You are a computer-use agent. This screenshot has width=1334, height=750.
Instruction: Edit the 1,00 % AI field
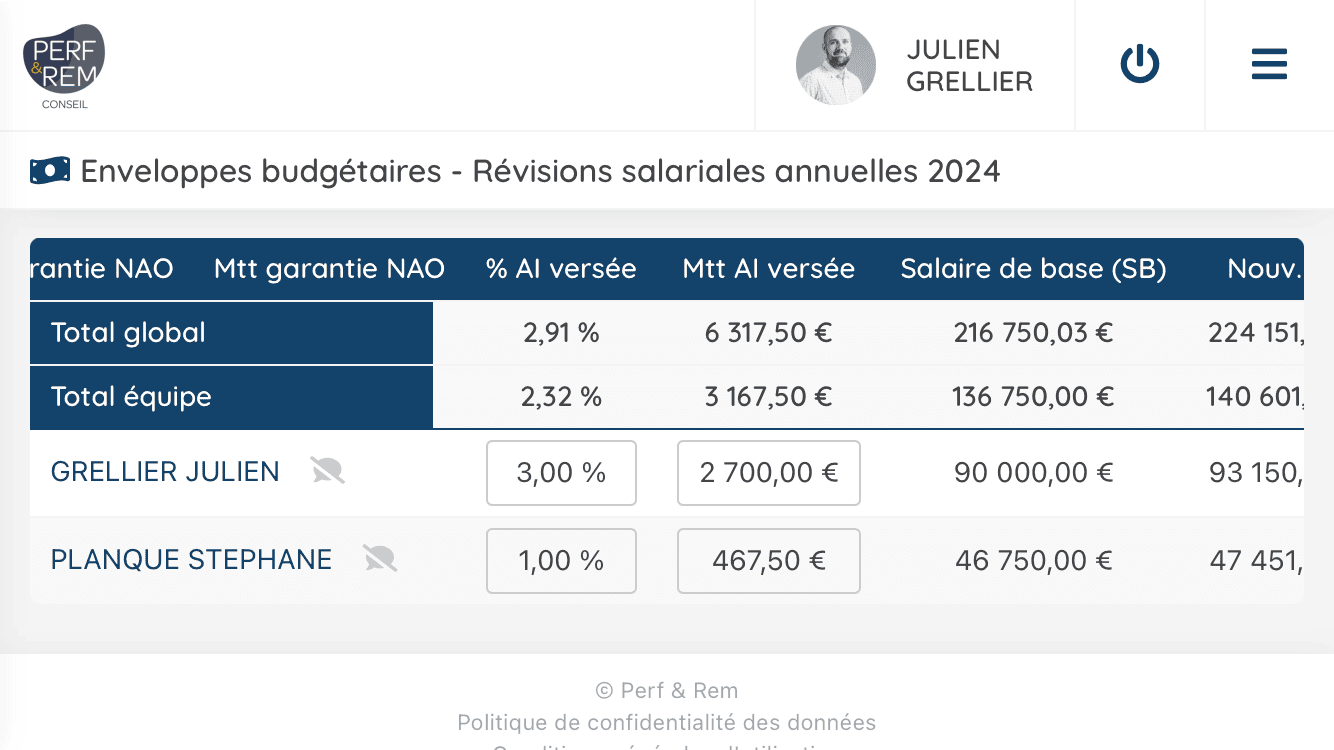(561, 561)
